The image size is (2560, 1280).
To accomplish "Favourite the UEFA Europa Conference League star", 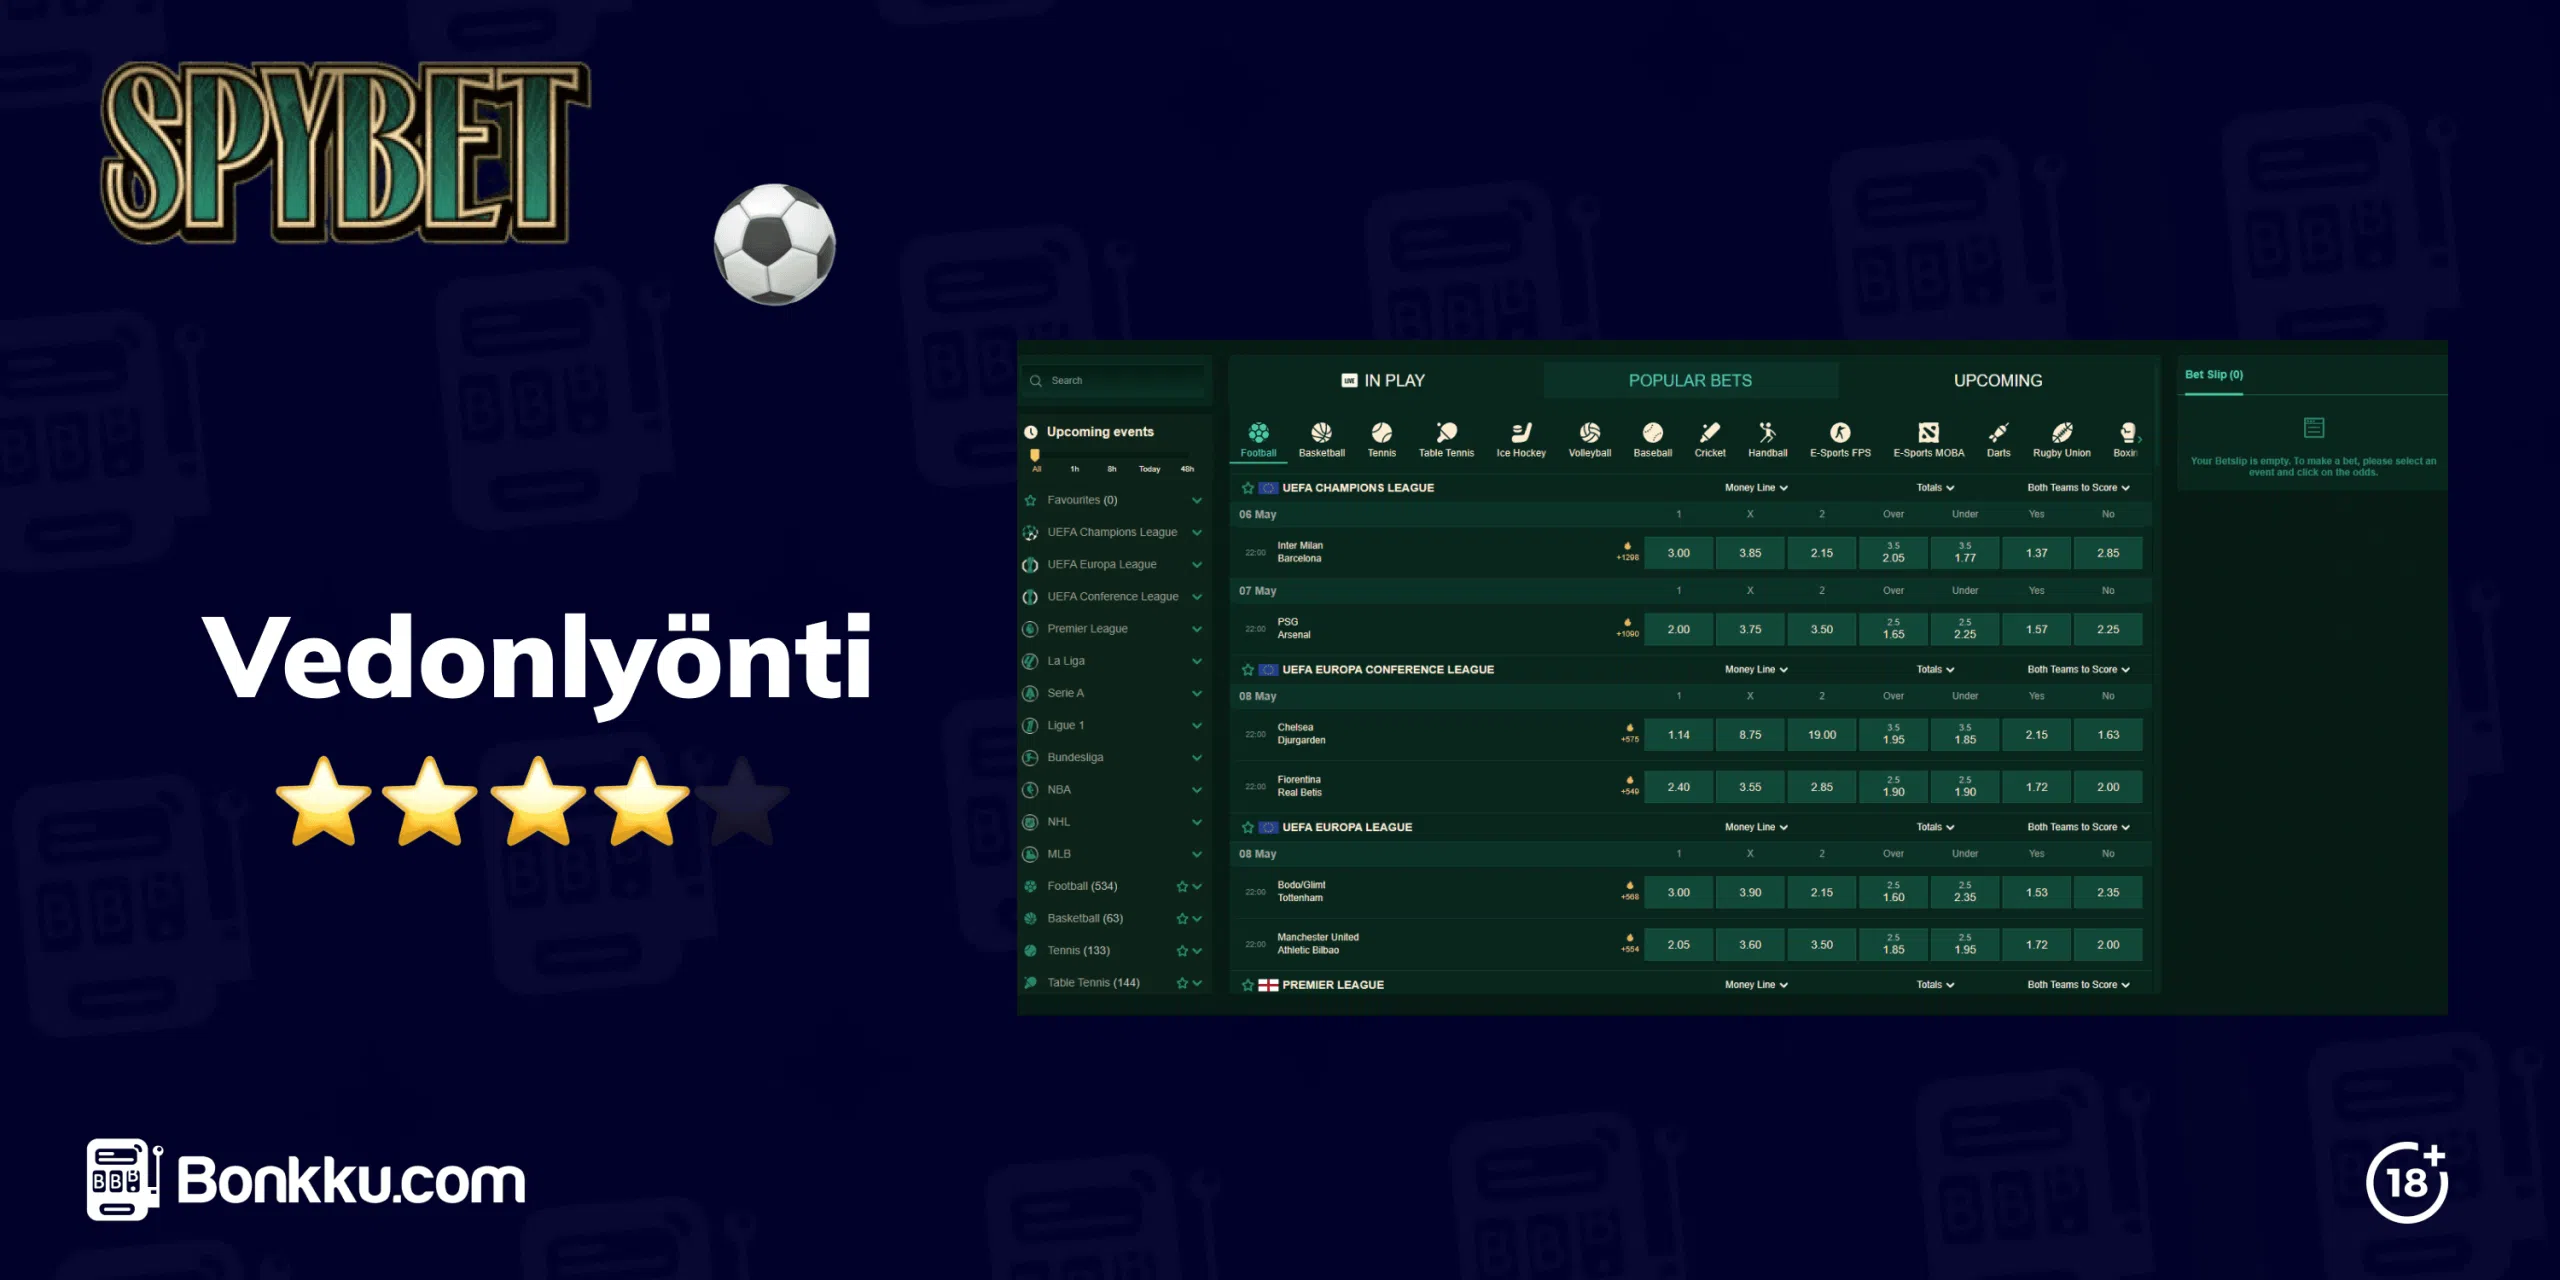I will tap(1247, 670).
